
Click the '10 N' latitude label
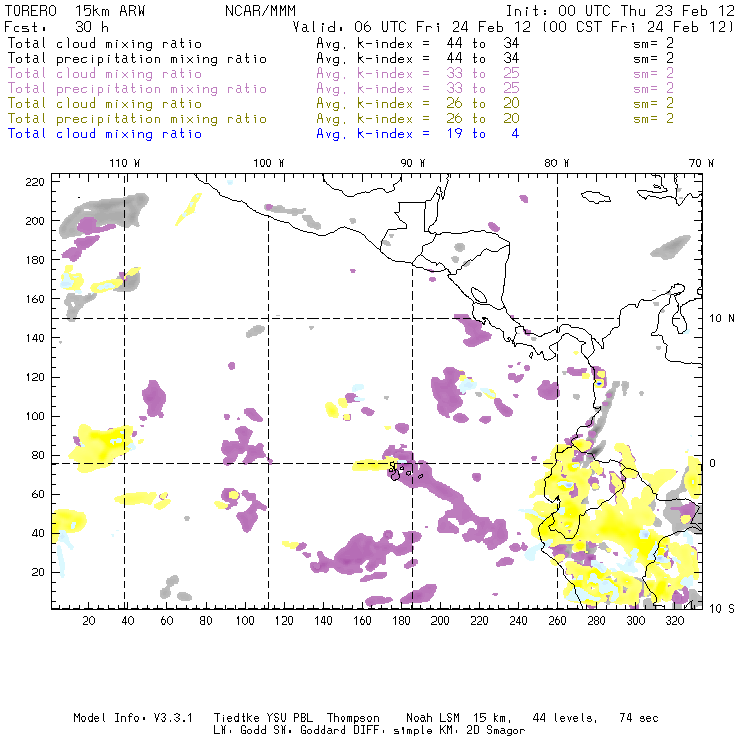722,319
